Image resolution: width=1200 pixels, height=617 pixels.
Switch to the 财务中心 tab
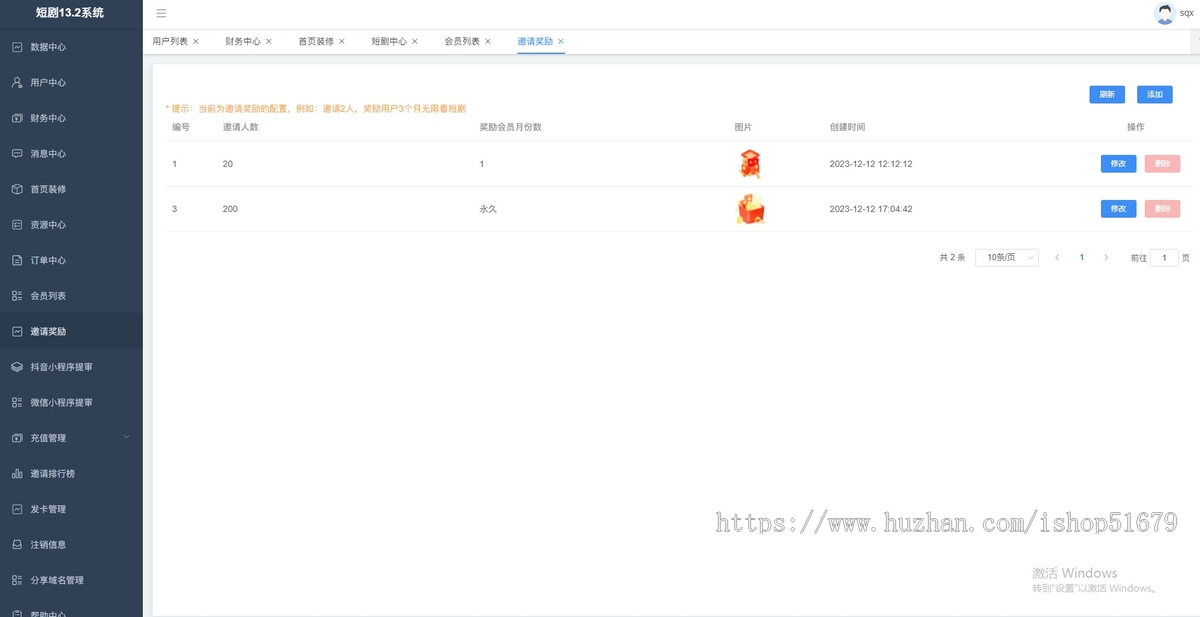[x=243, y=41]
